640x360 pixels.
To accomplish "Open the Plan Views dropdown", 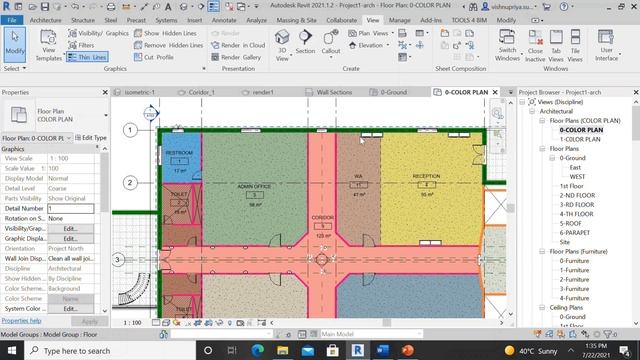I will pyautogui.click(x=371, y=33).
